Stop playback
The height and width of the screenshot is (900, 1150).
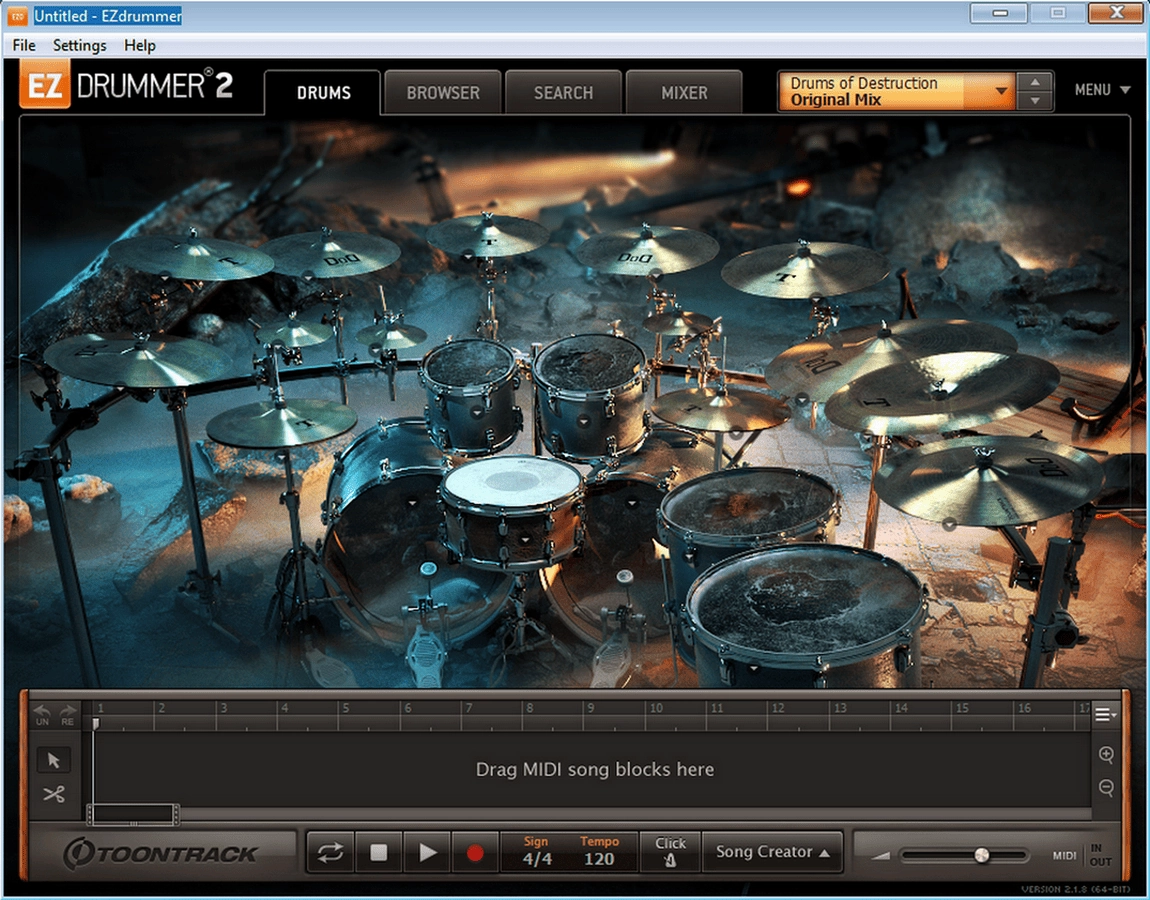pyautogui.click(x=378, y=852)
